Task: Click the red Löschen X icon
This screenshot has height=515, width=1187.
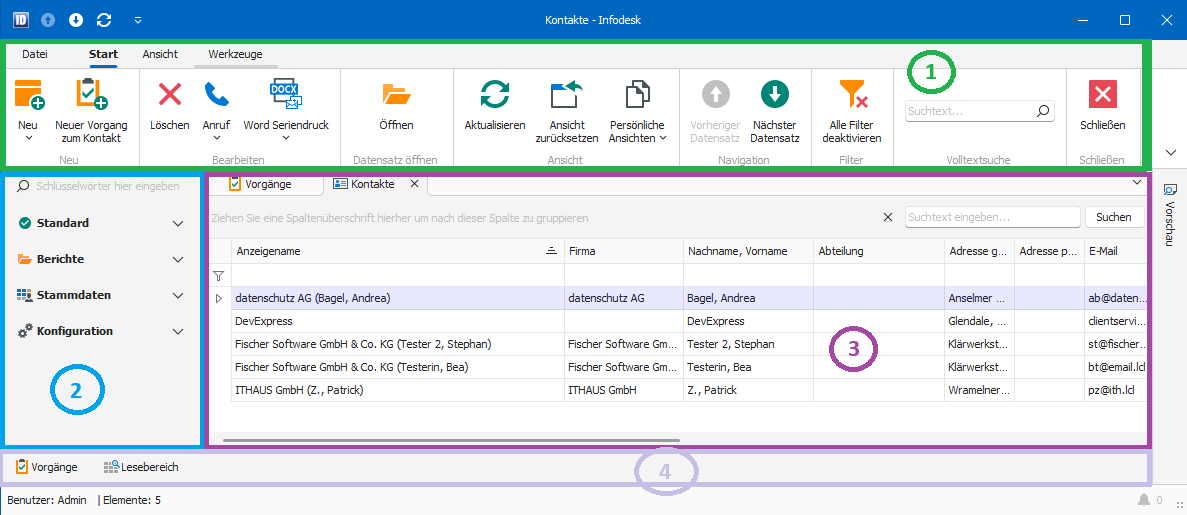Action: pos(170,94)
